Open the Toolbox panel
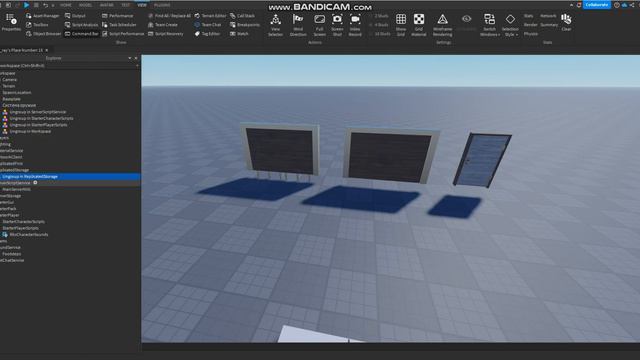640x360 pixels. click(x=37, y=24)
